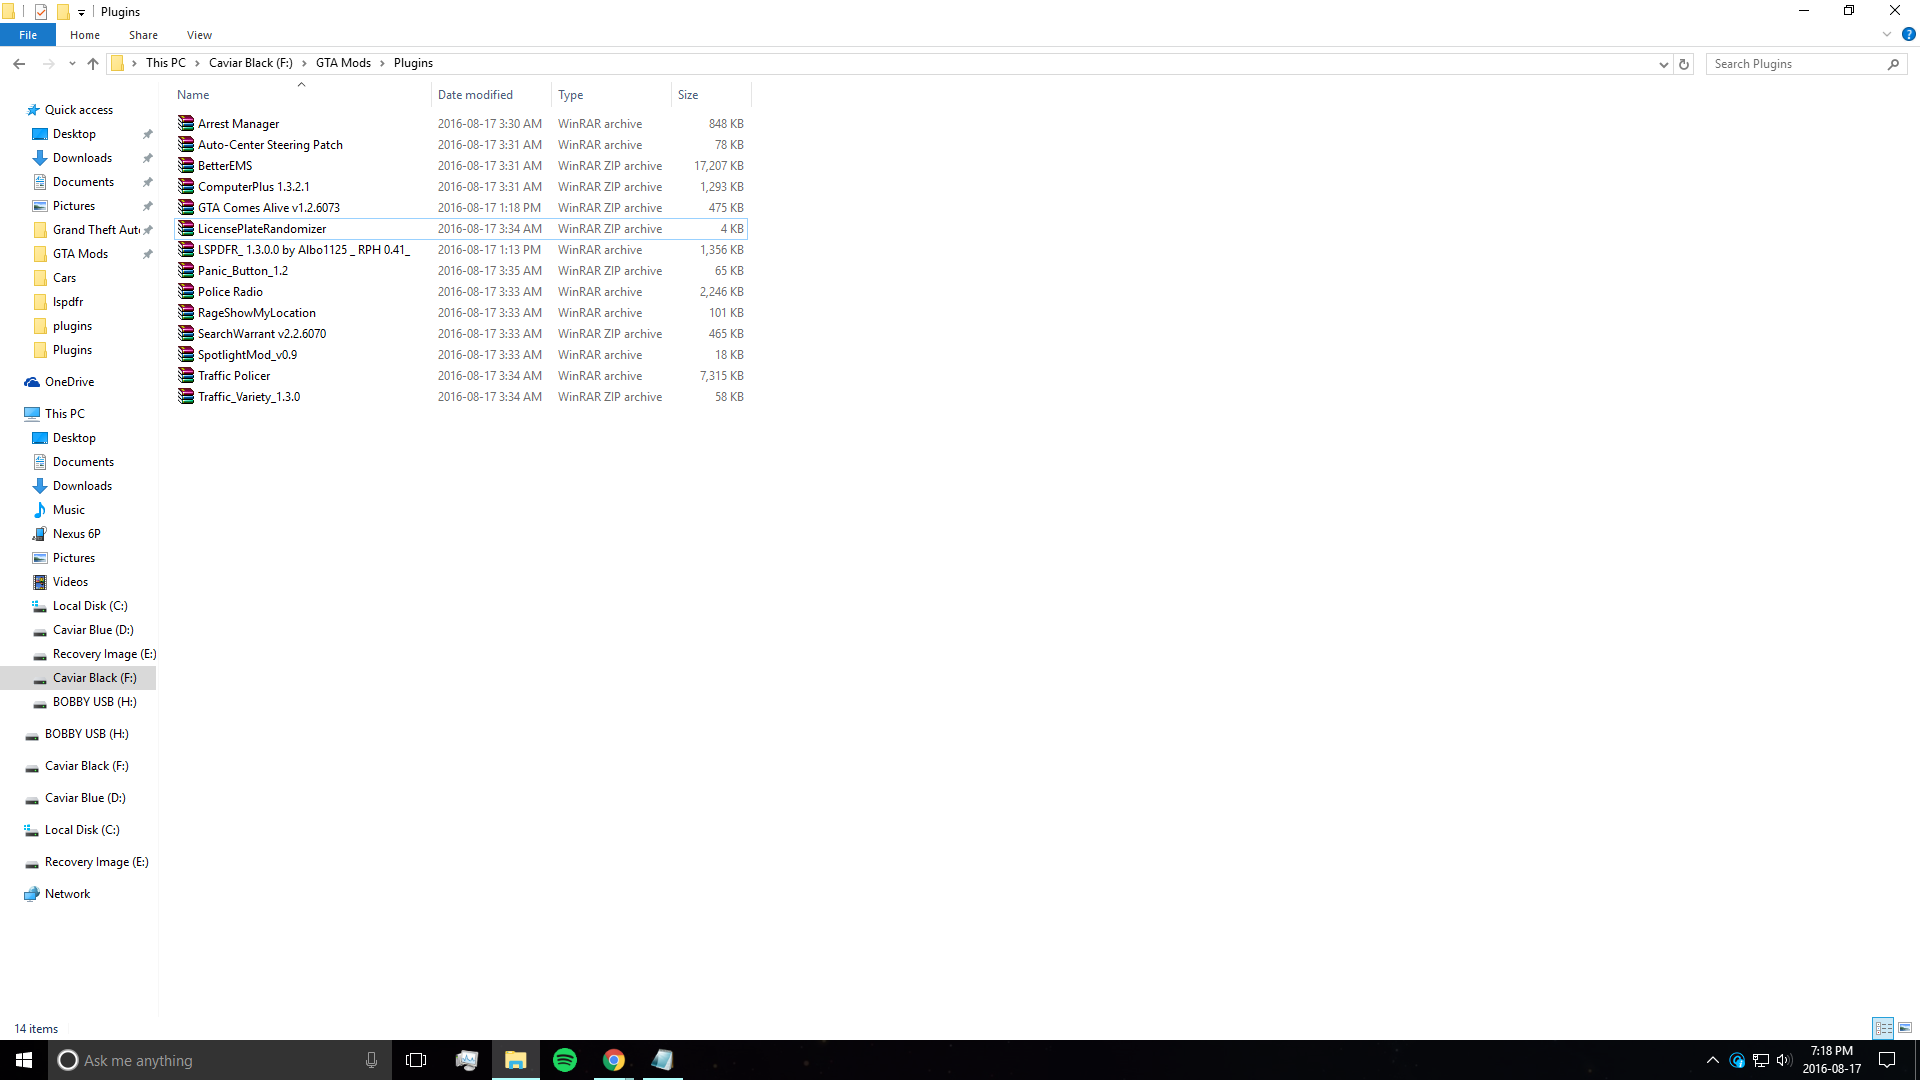This screenshot has width=1920, height=1080.
Task: Select the Police Radio WinRAR archive icon
Action: [186, 292]
